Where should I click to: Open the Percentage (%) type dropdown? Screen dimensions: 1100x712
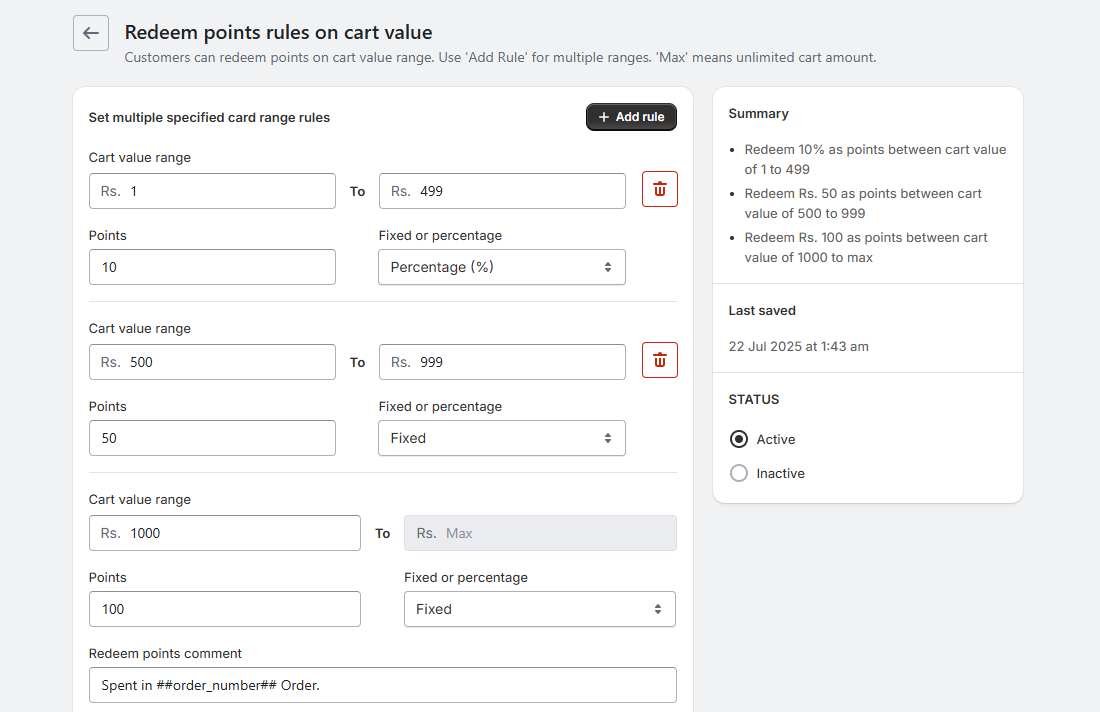(501, 267)
